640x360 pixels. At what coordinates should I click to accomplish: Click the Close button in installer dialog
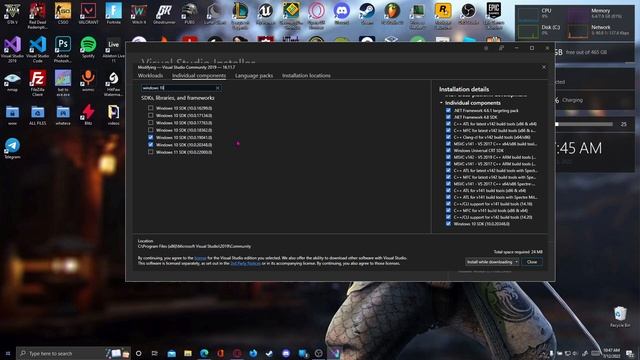click(532, 262)
